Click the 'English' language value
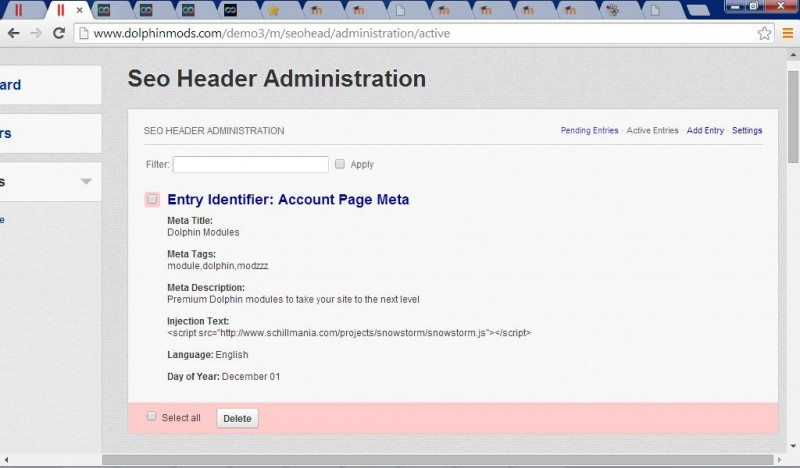Screen dimensions: 800x468 (232, 355)
